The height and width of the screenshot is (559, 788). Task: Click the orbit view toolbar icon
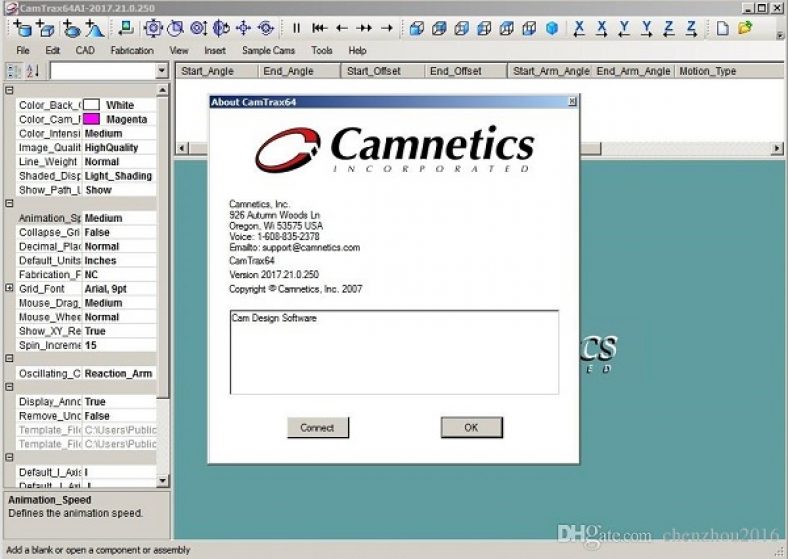[265, 28]
